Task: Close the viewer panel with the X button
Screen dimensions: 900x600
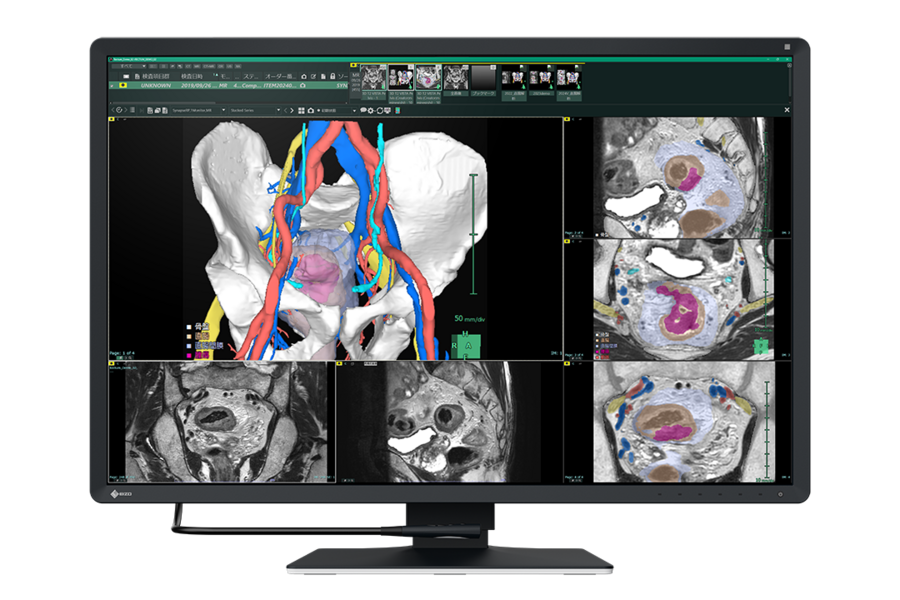Action: [787, 110]
